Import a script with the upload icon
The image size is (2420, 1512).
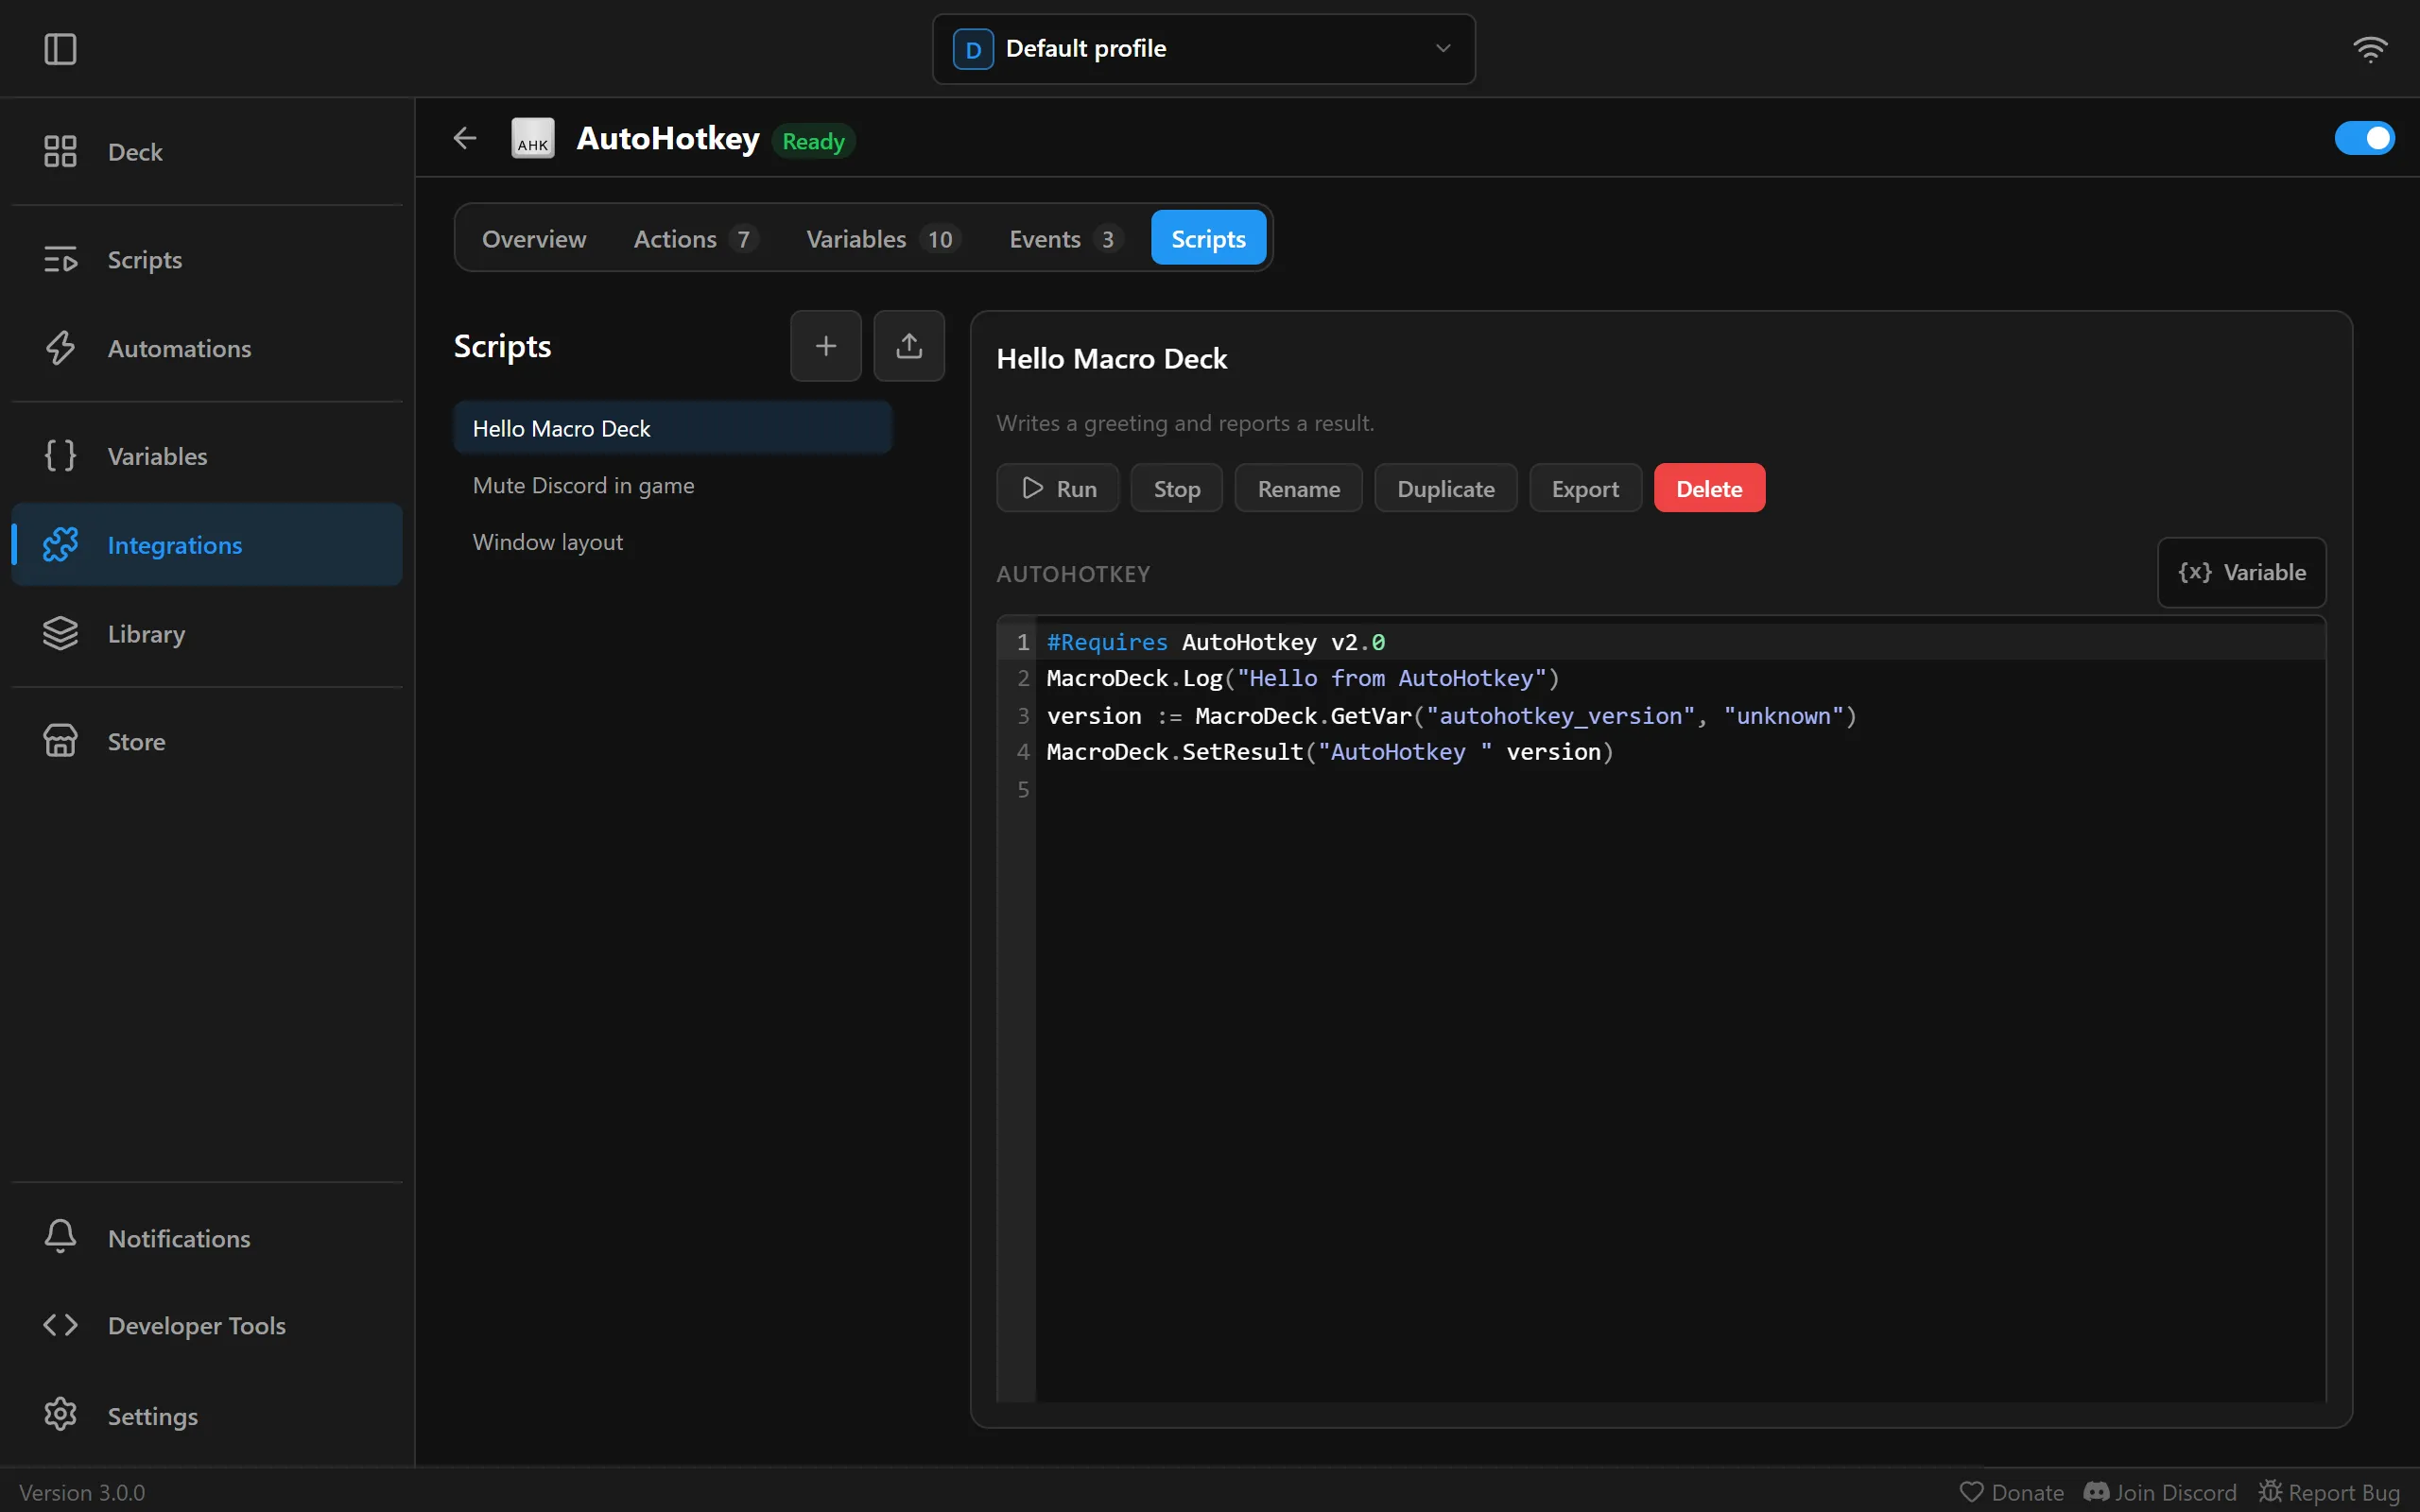click(909, 346)
